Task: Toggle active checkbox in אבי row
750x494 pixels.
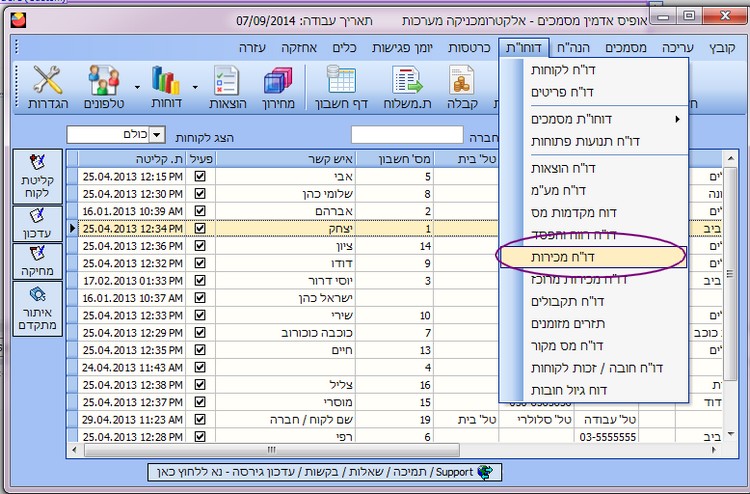Action: click(x=200, y=176)
